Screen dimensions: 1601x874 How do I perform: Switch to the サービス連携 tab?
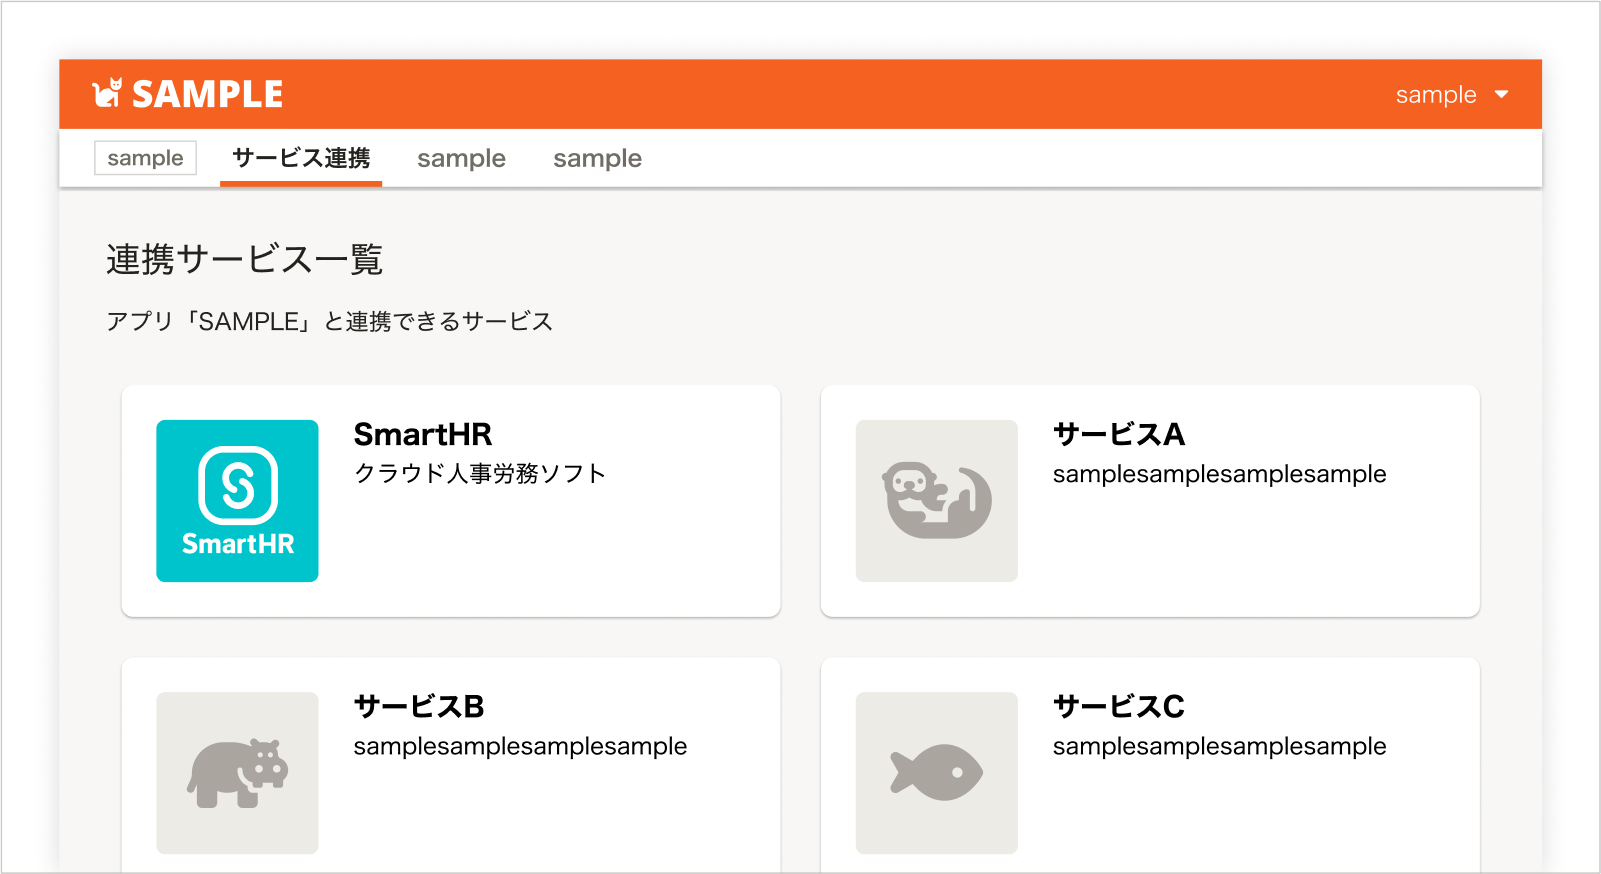(x=301, y=158)
